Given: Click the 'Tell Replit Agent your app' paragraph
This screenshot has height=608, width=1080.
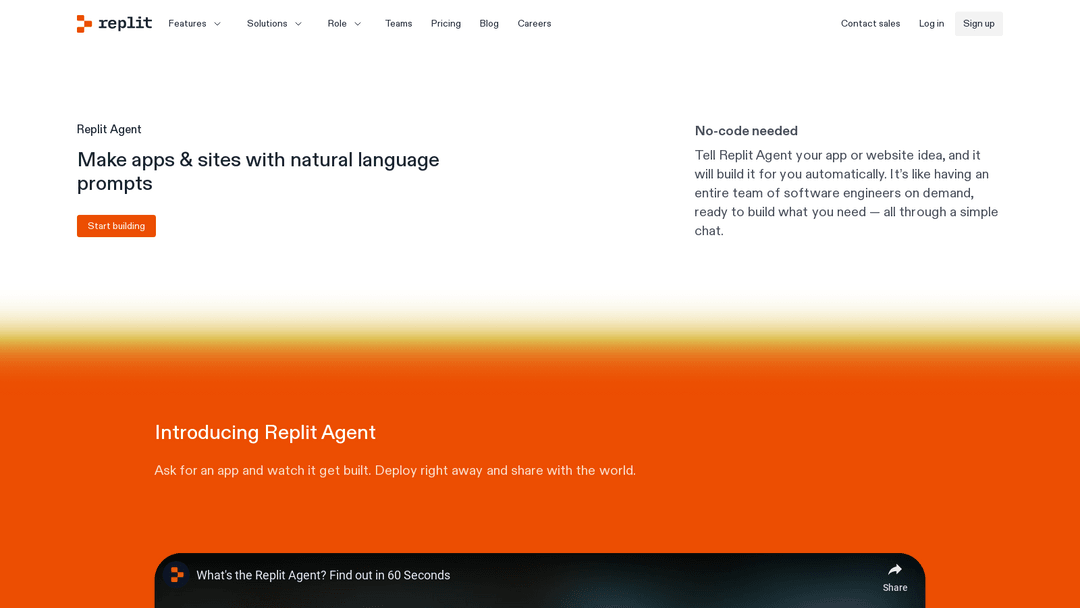Looking at the screenshot, I should (x=847, y=193).
